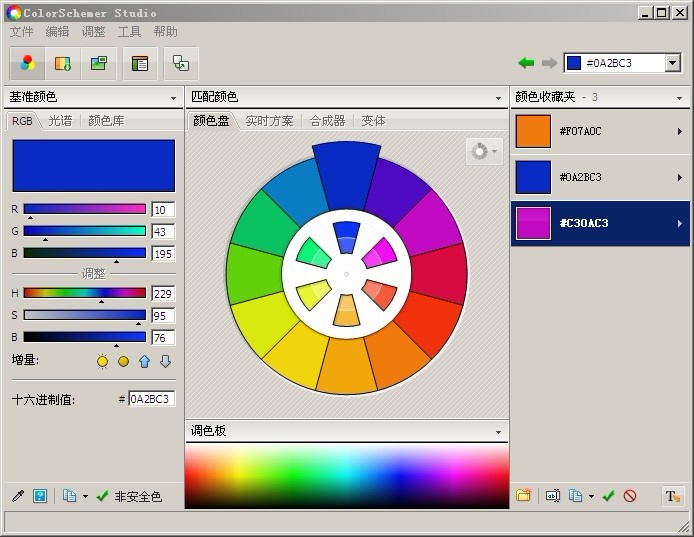
Task: Select the 颜色盘 tab
Action: pyautogui.click(x=211, y=120)
